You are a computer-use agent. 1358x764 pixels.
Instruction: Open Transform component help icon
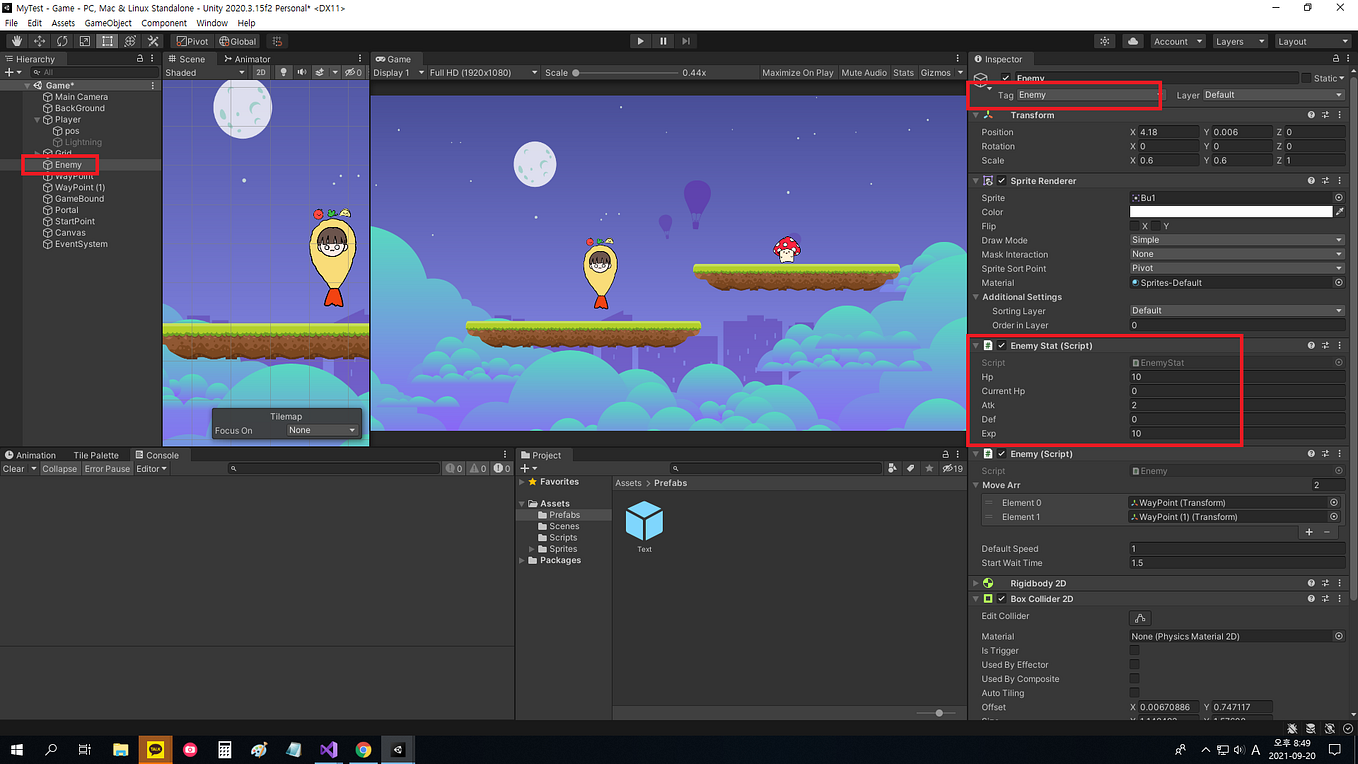[x=1311, y=115]
